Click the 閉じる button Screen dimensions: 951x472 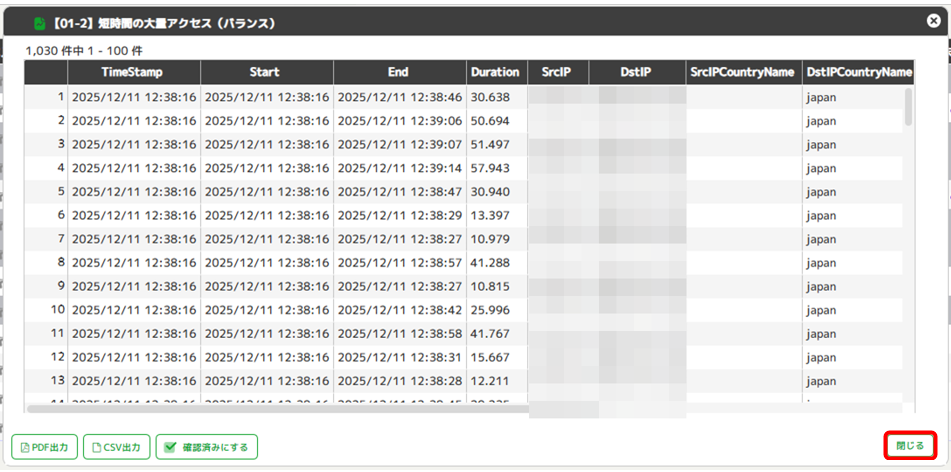910,446
